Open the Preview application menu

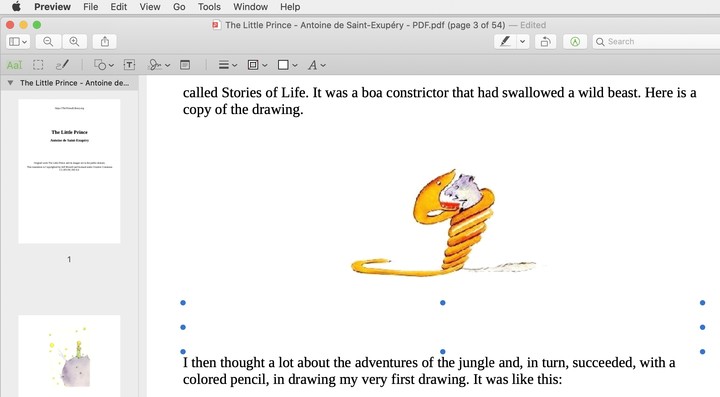pyautogui.click(x=52, y=7)
